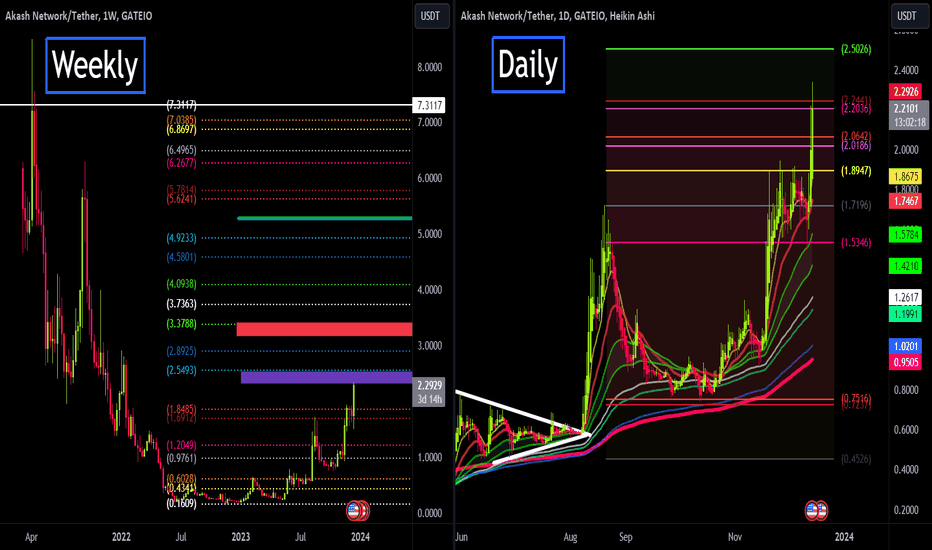
Task: Click the (3.3788) level label
Action: (181, 324)
